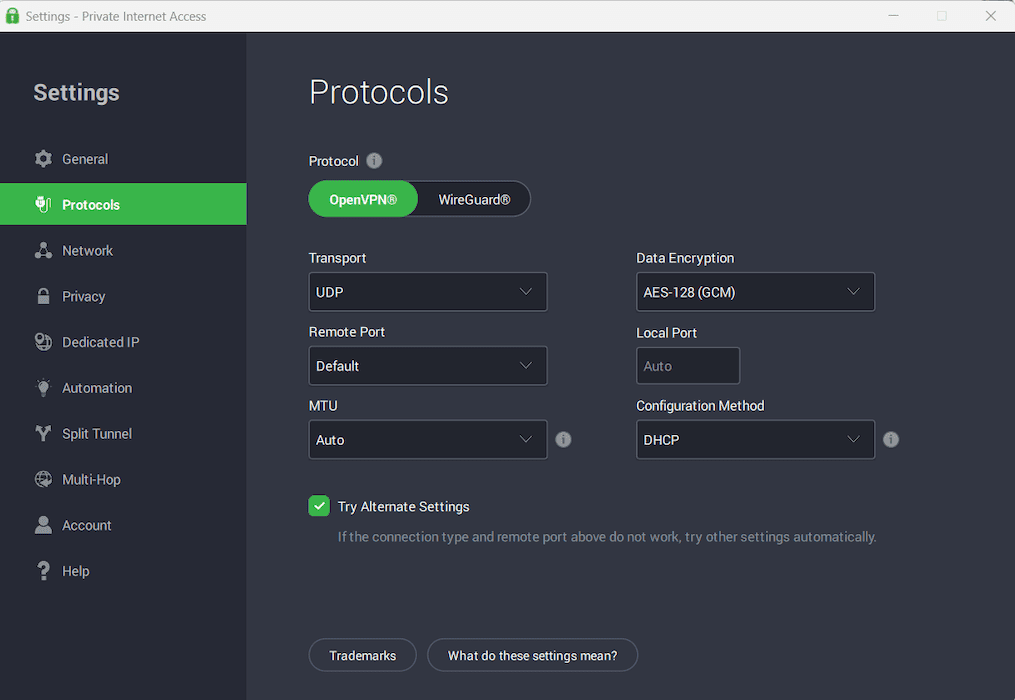Click the Network icon in sidebar
The image size is (1015, 700).
click(x=44, y=250)
